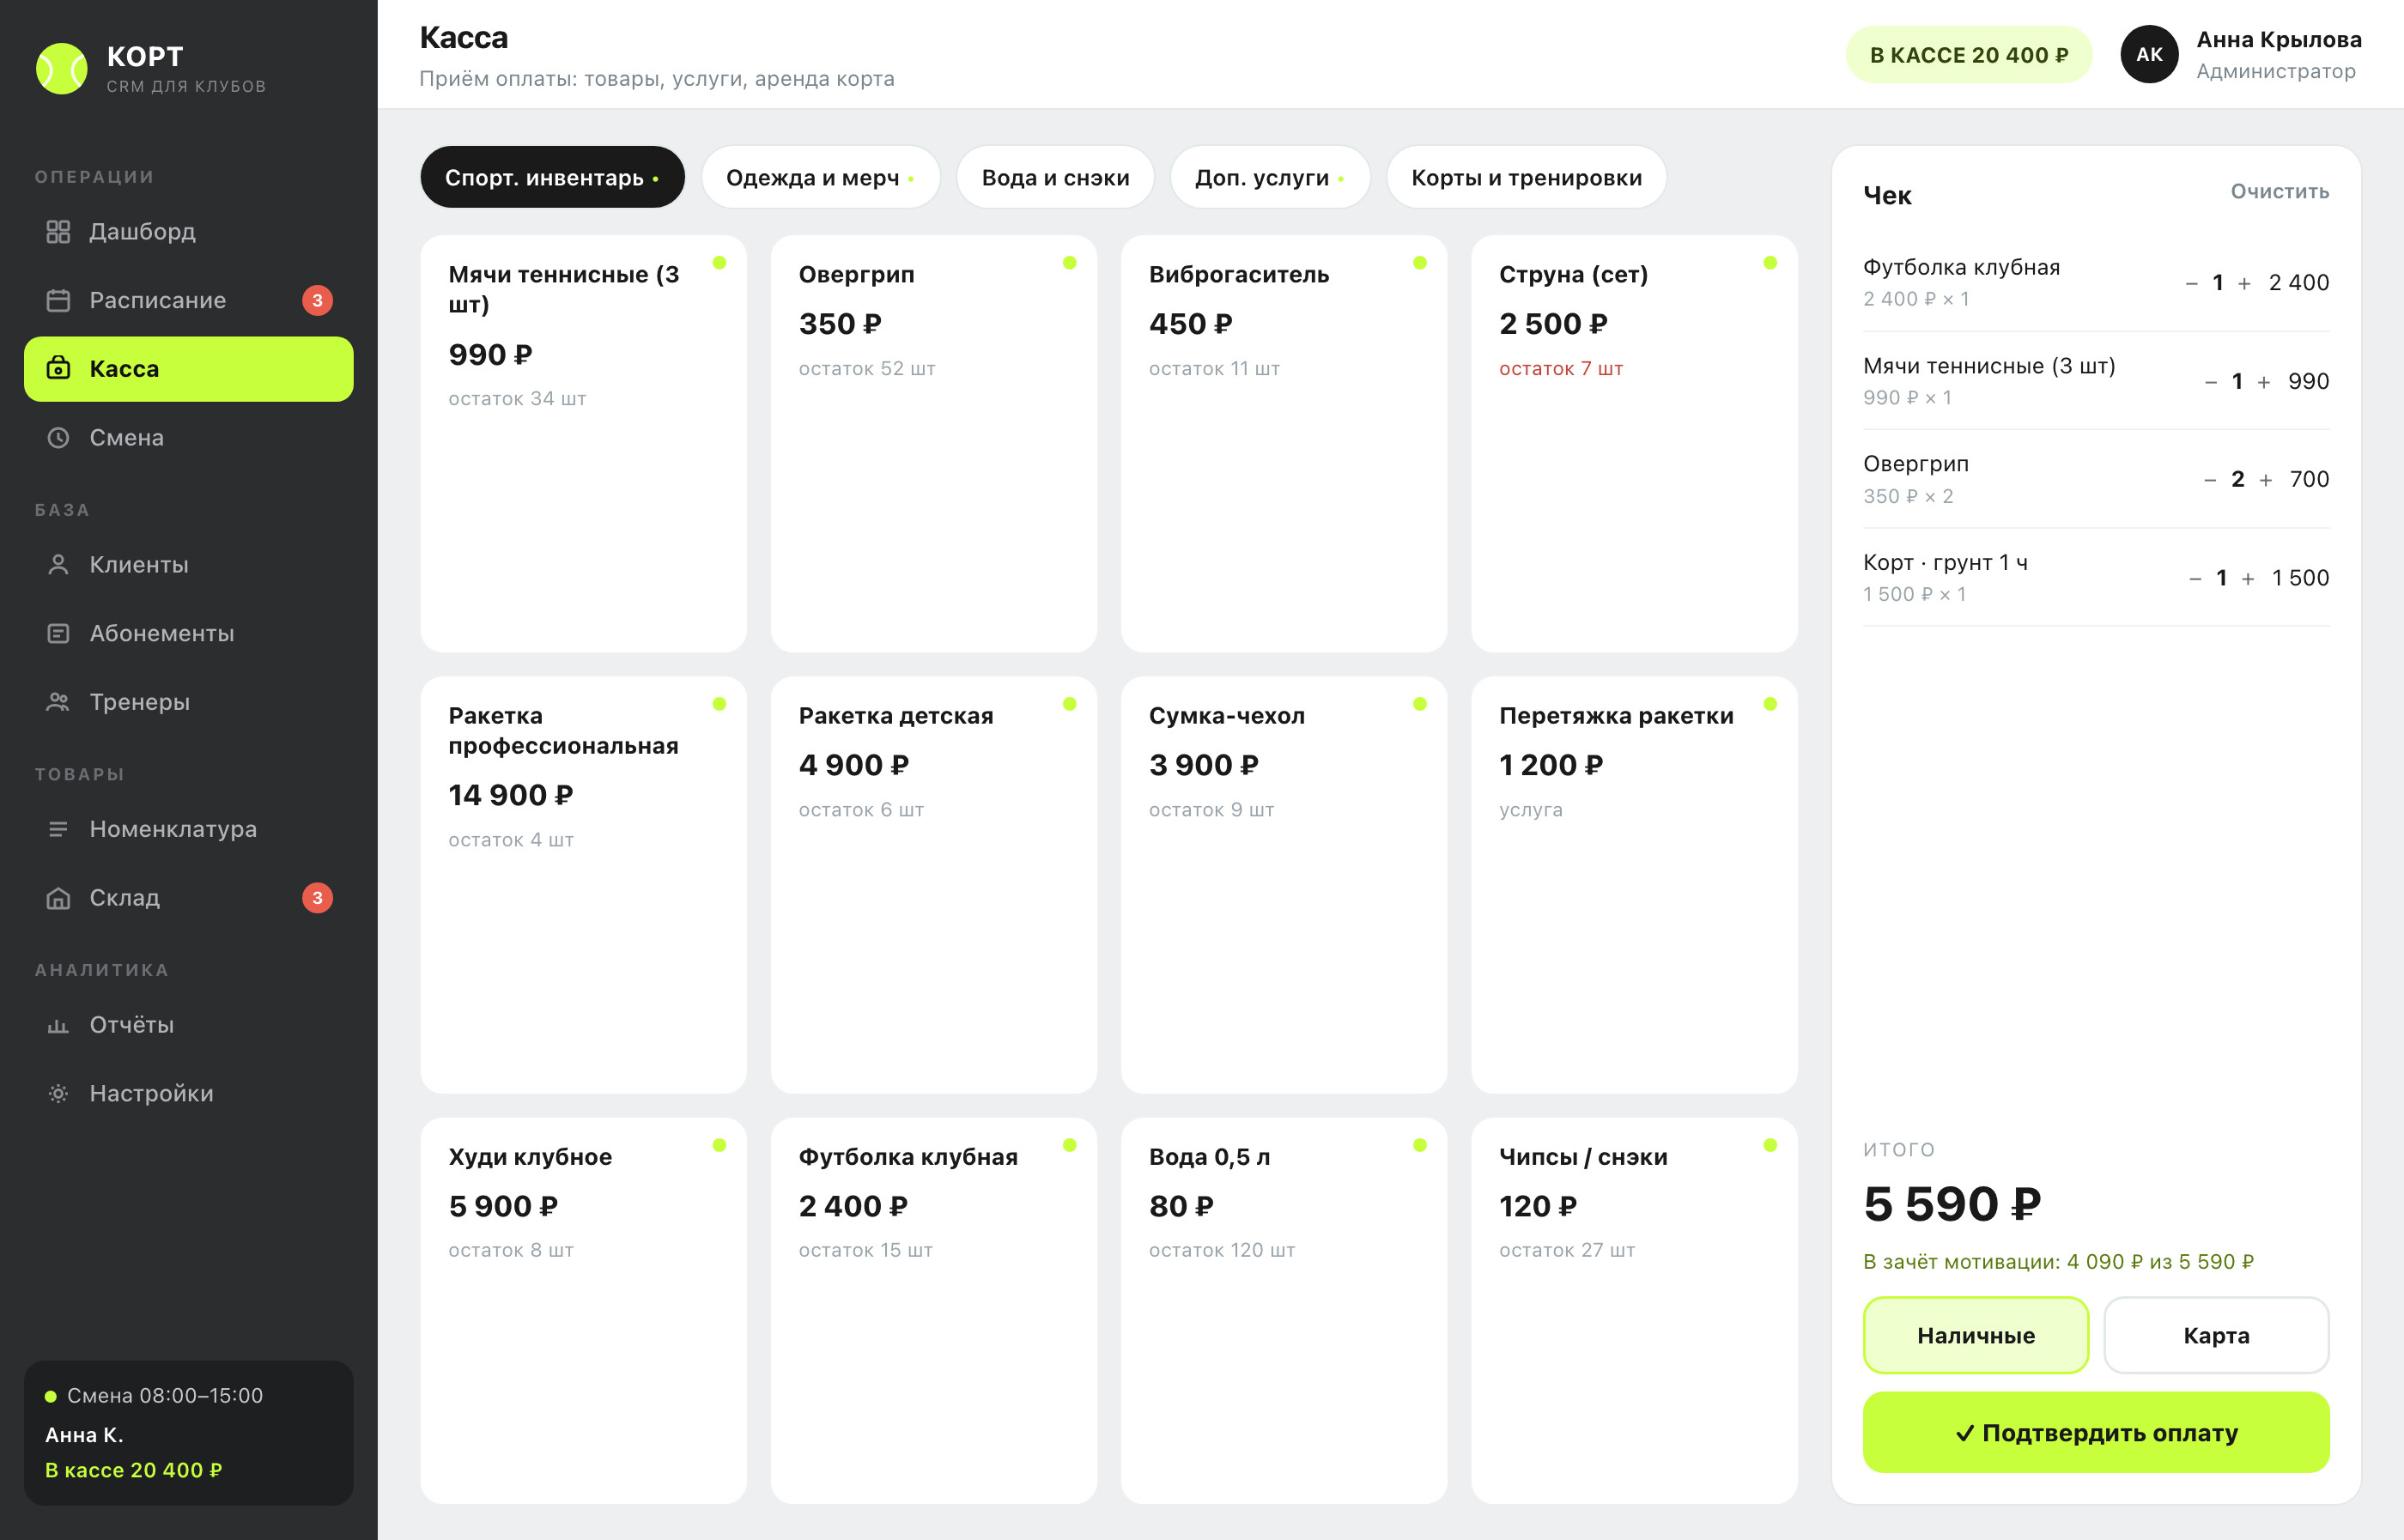Open Отчёты using the chart icon
This screenshot has width=2404, height=1540.
click(x=58, y=1025)
